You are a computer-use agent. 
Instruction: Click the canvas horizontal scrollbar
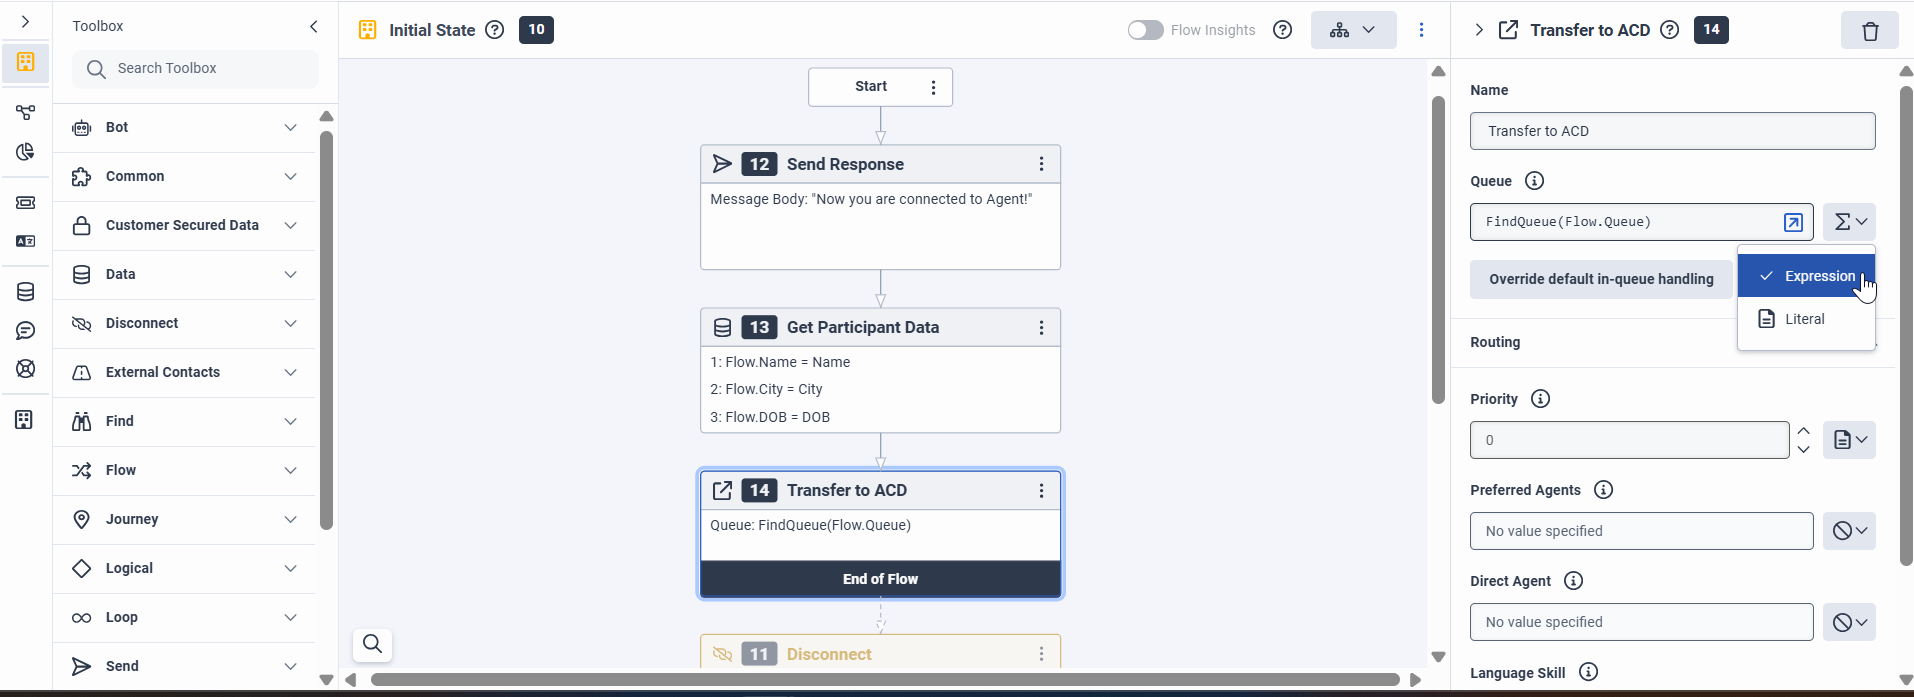point(884,680)
